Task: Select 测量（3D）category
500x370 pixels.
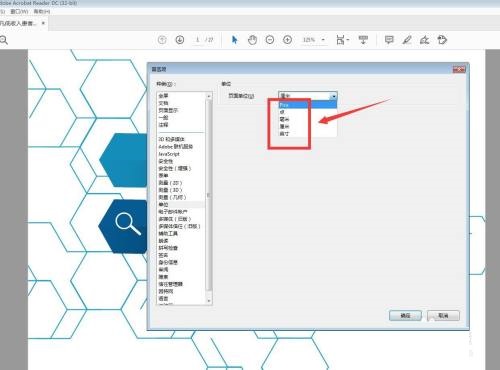Action: [x=170, y=190]
